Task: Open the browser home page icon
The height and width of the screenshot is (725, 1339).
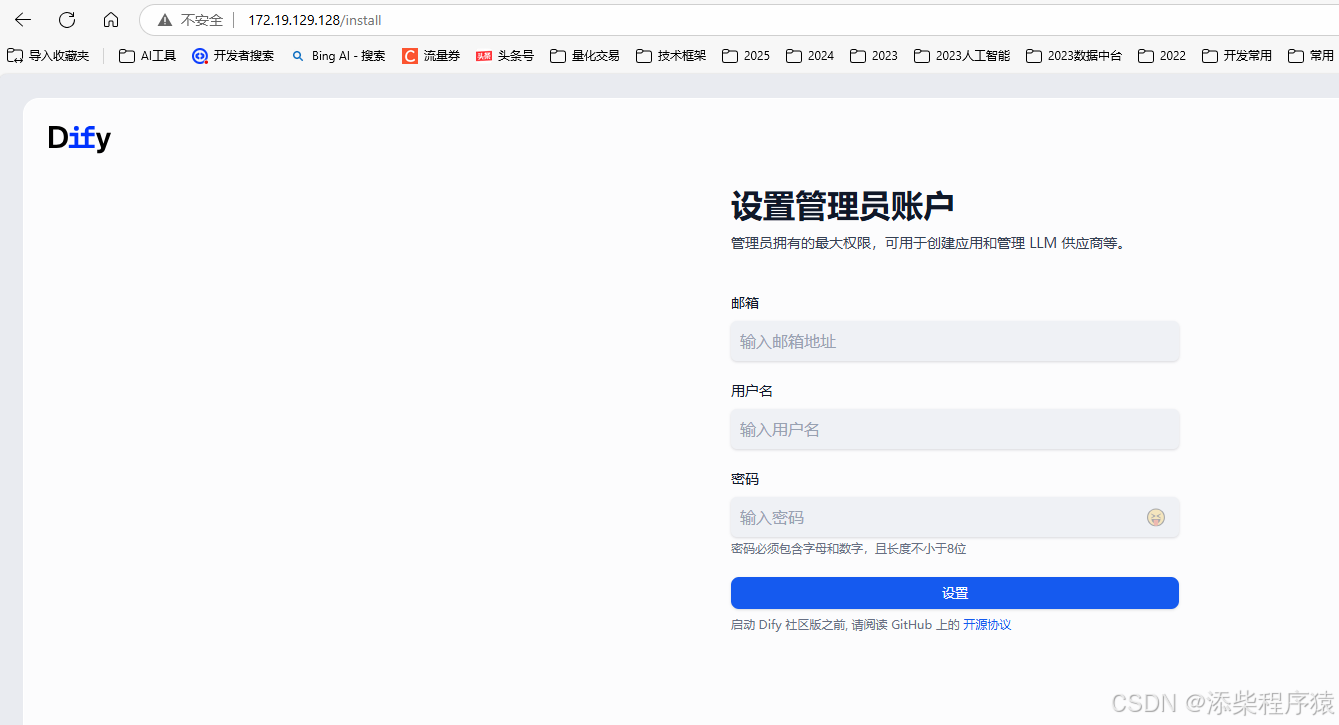Action: (111, 20)
